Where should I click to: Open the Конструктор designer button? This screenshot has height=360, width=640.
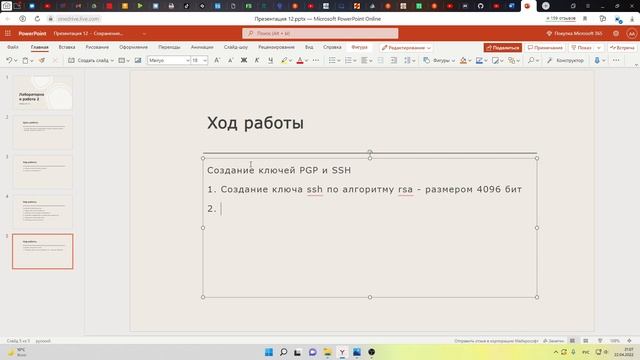click(x=565, y=60)
